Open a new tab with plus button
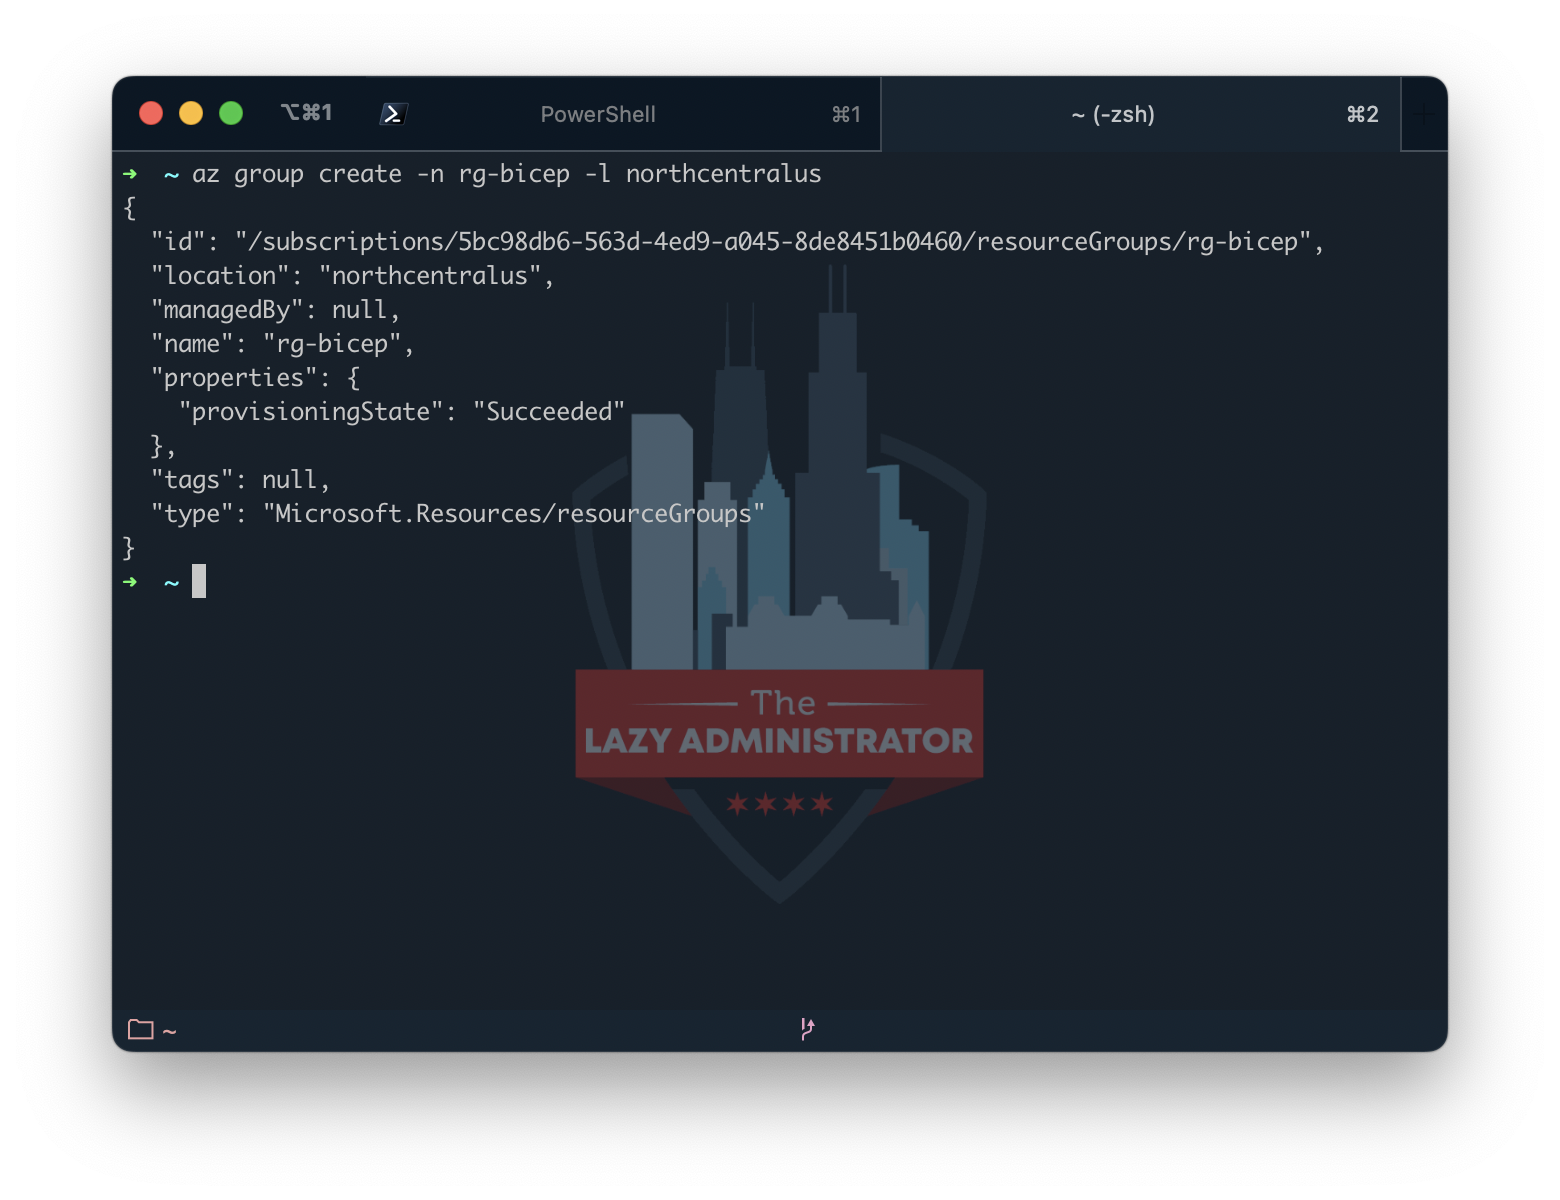Screen dimensions: 1560x1200 pyautogui.click(x=1424, y=114)
